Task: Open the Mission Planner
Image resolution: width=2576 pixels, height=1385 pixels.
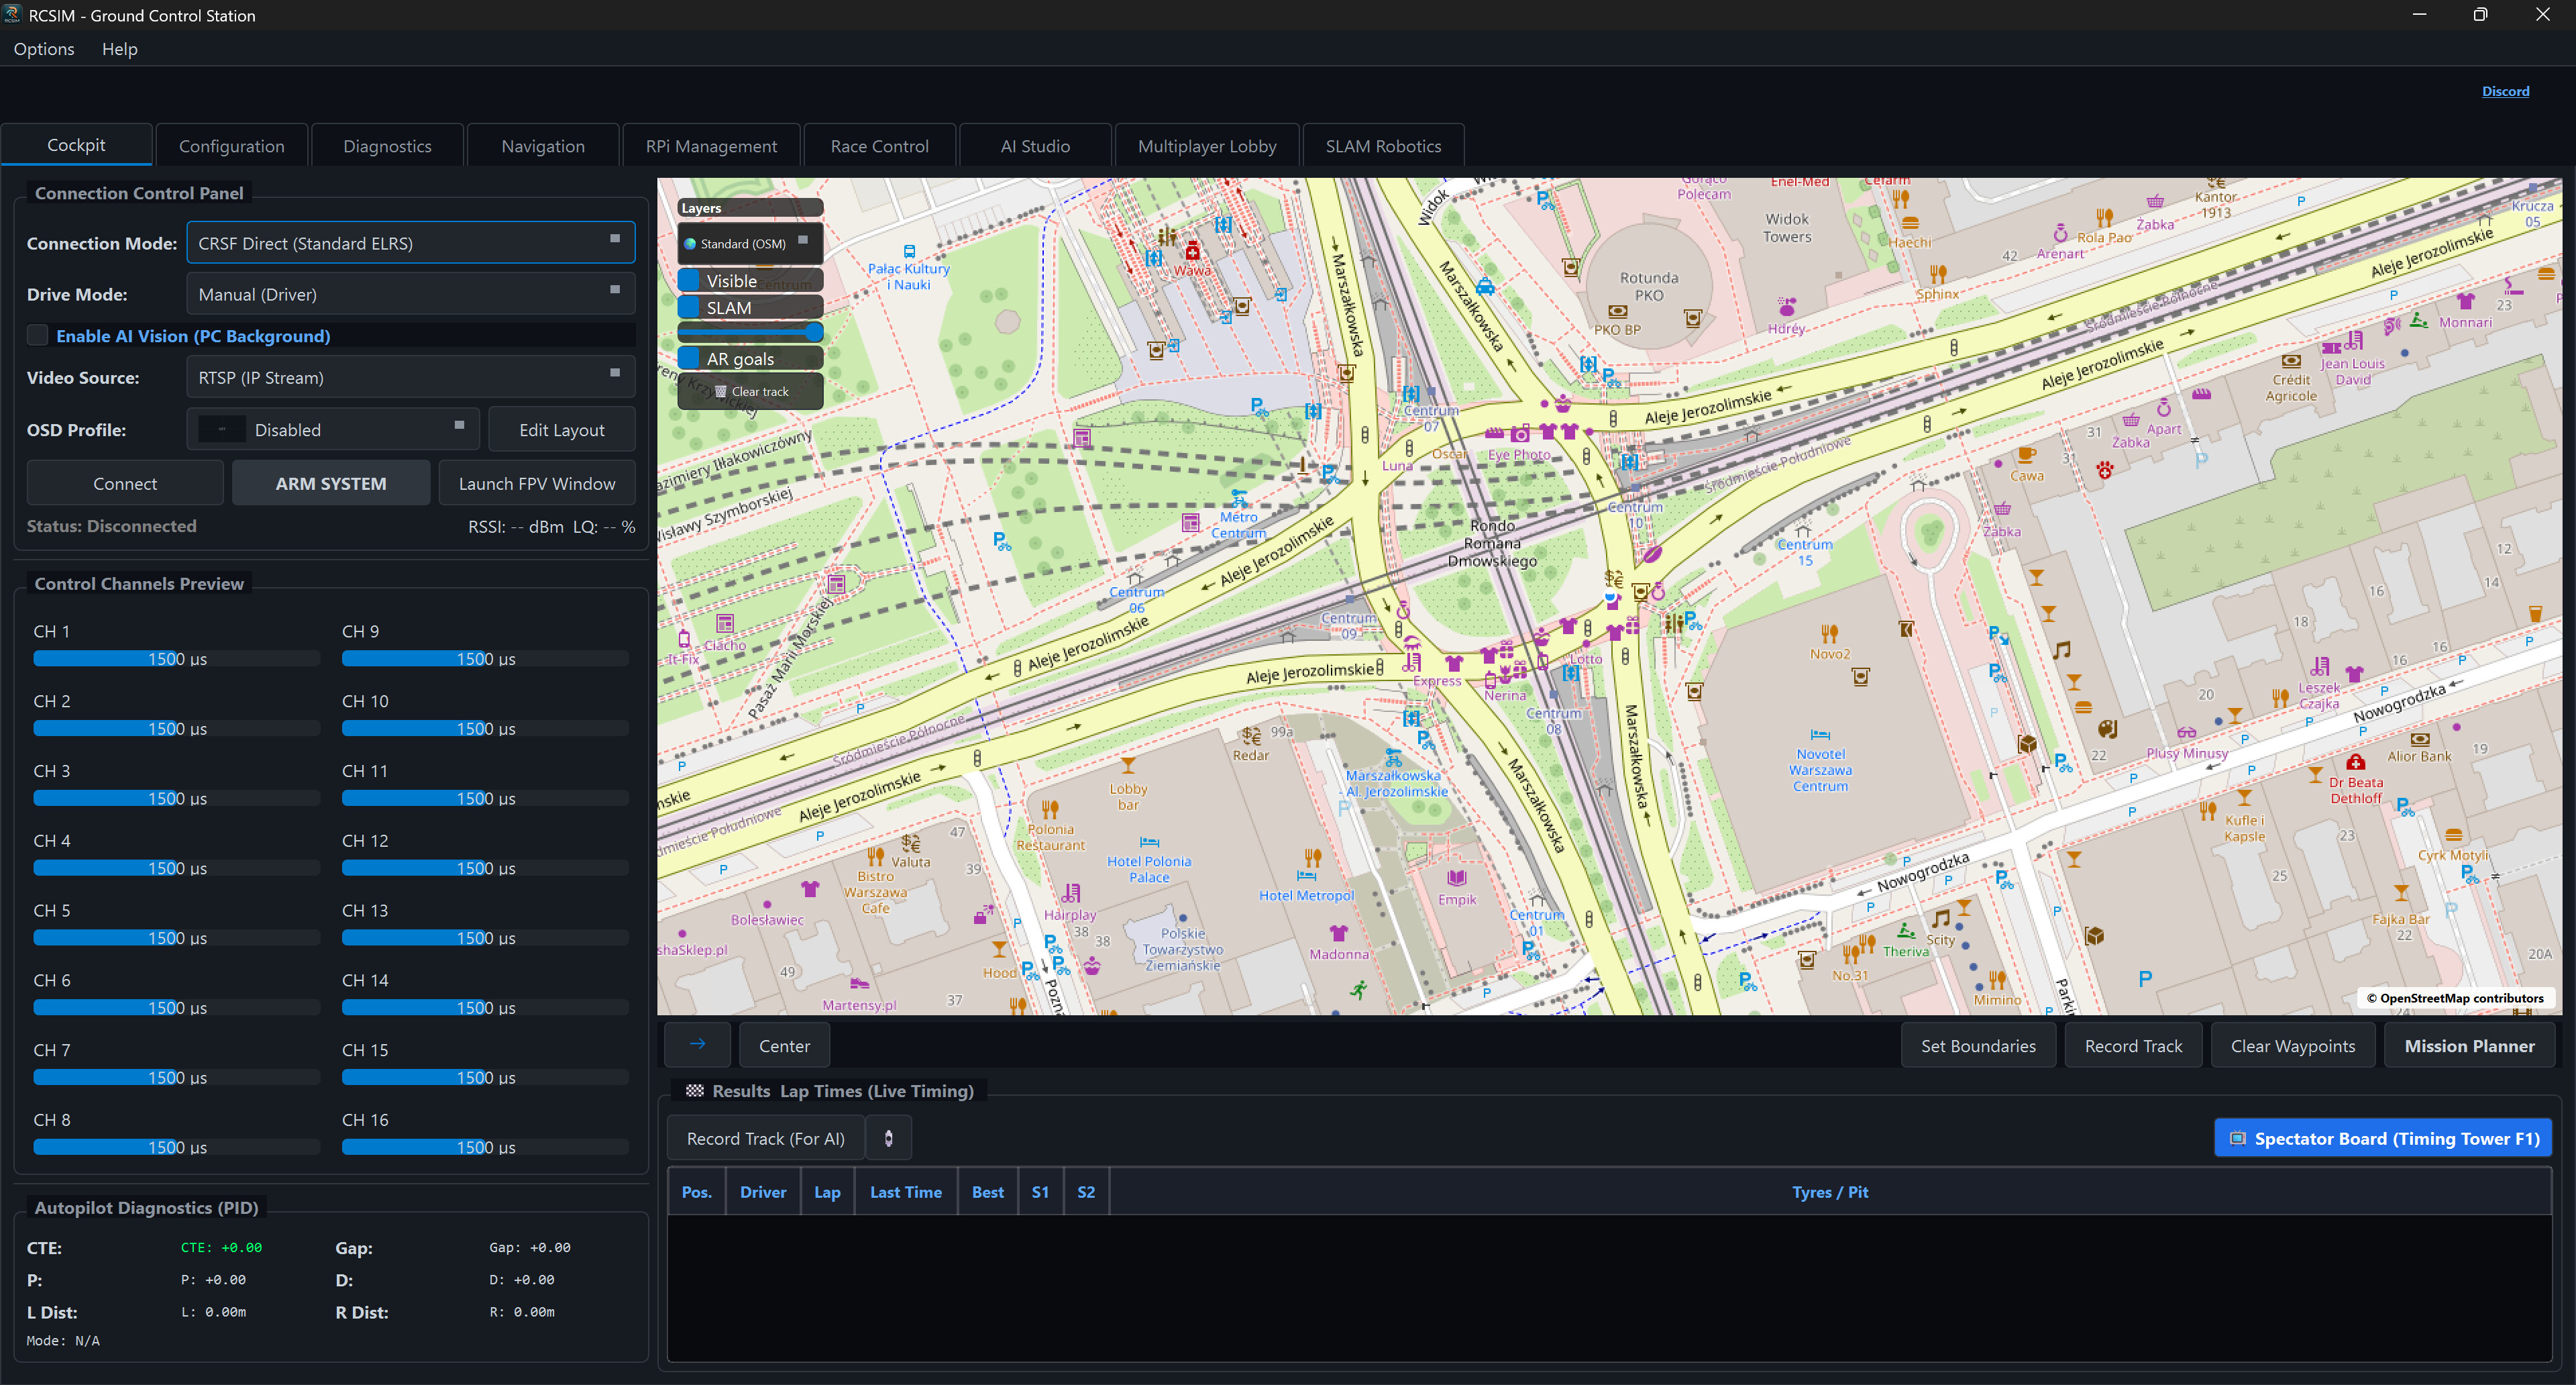Action: (2469, 1045)
